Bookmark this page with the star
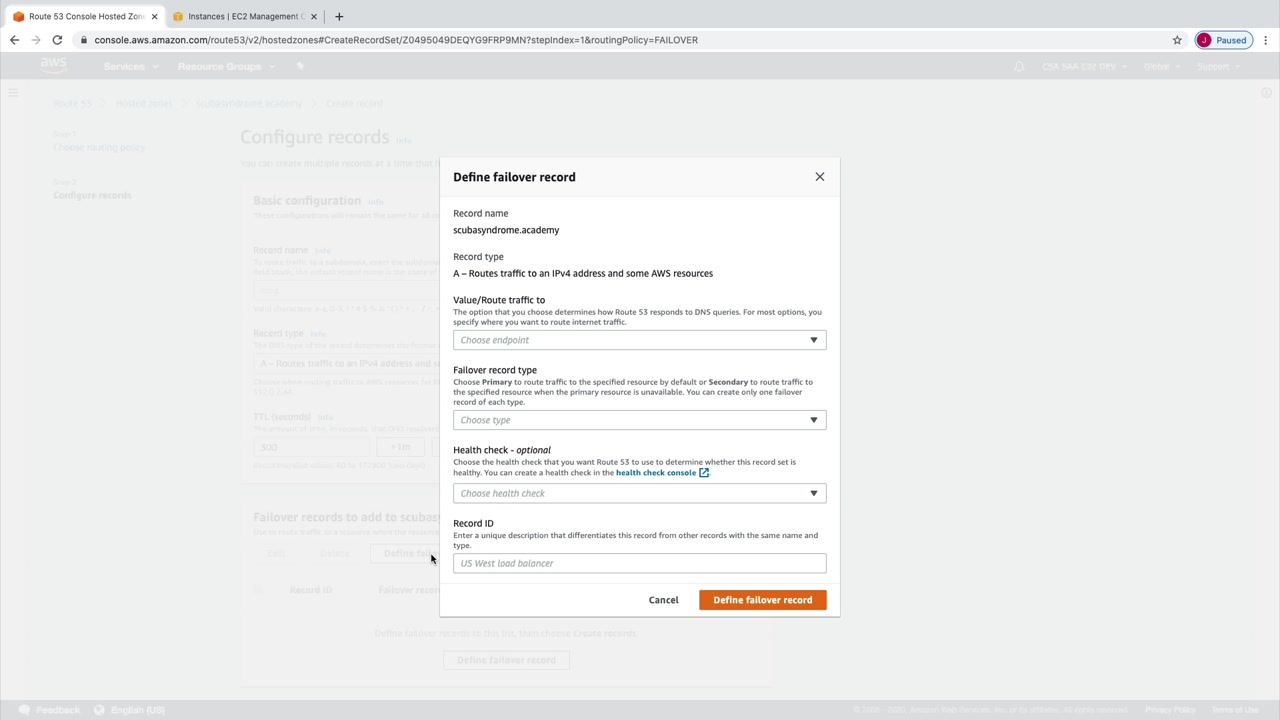Viewport: 1280px width, 720px height. click(1177, 40)
